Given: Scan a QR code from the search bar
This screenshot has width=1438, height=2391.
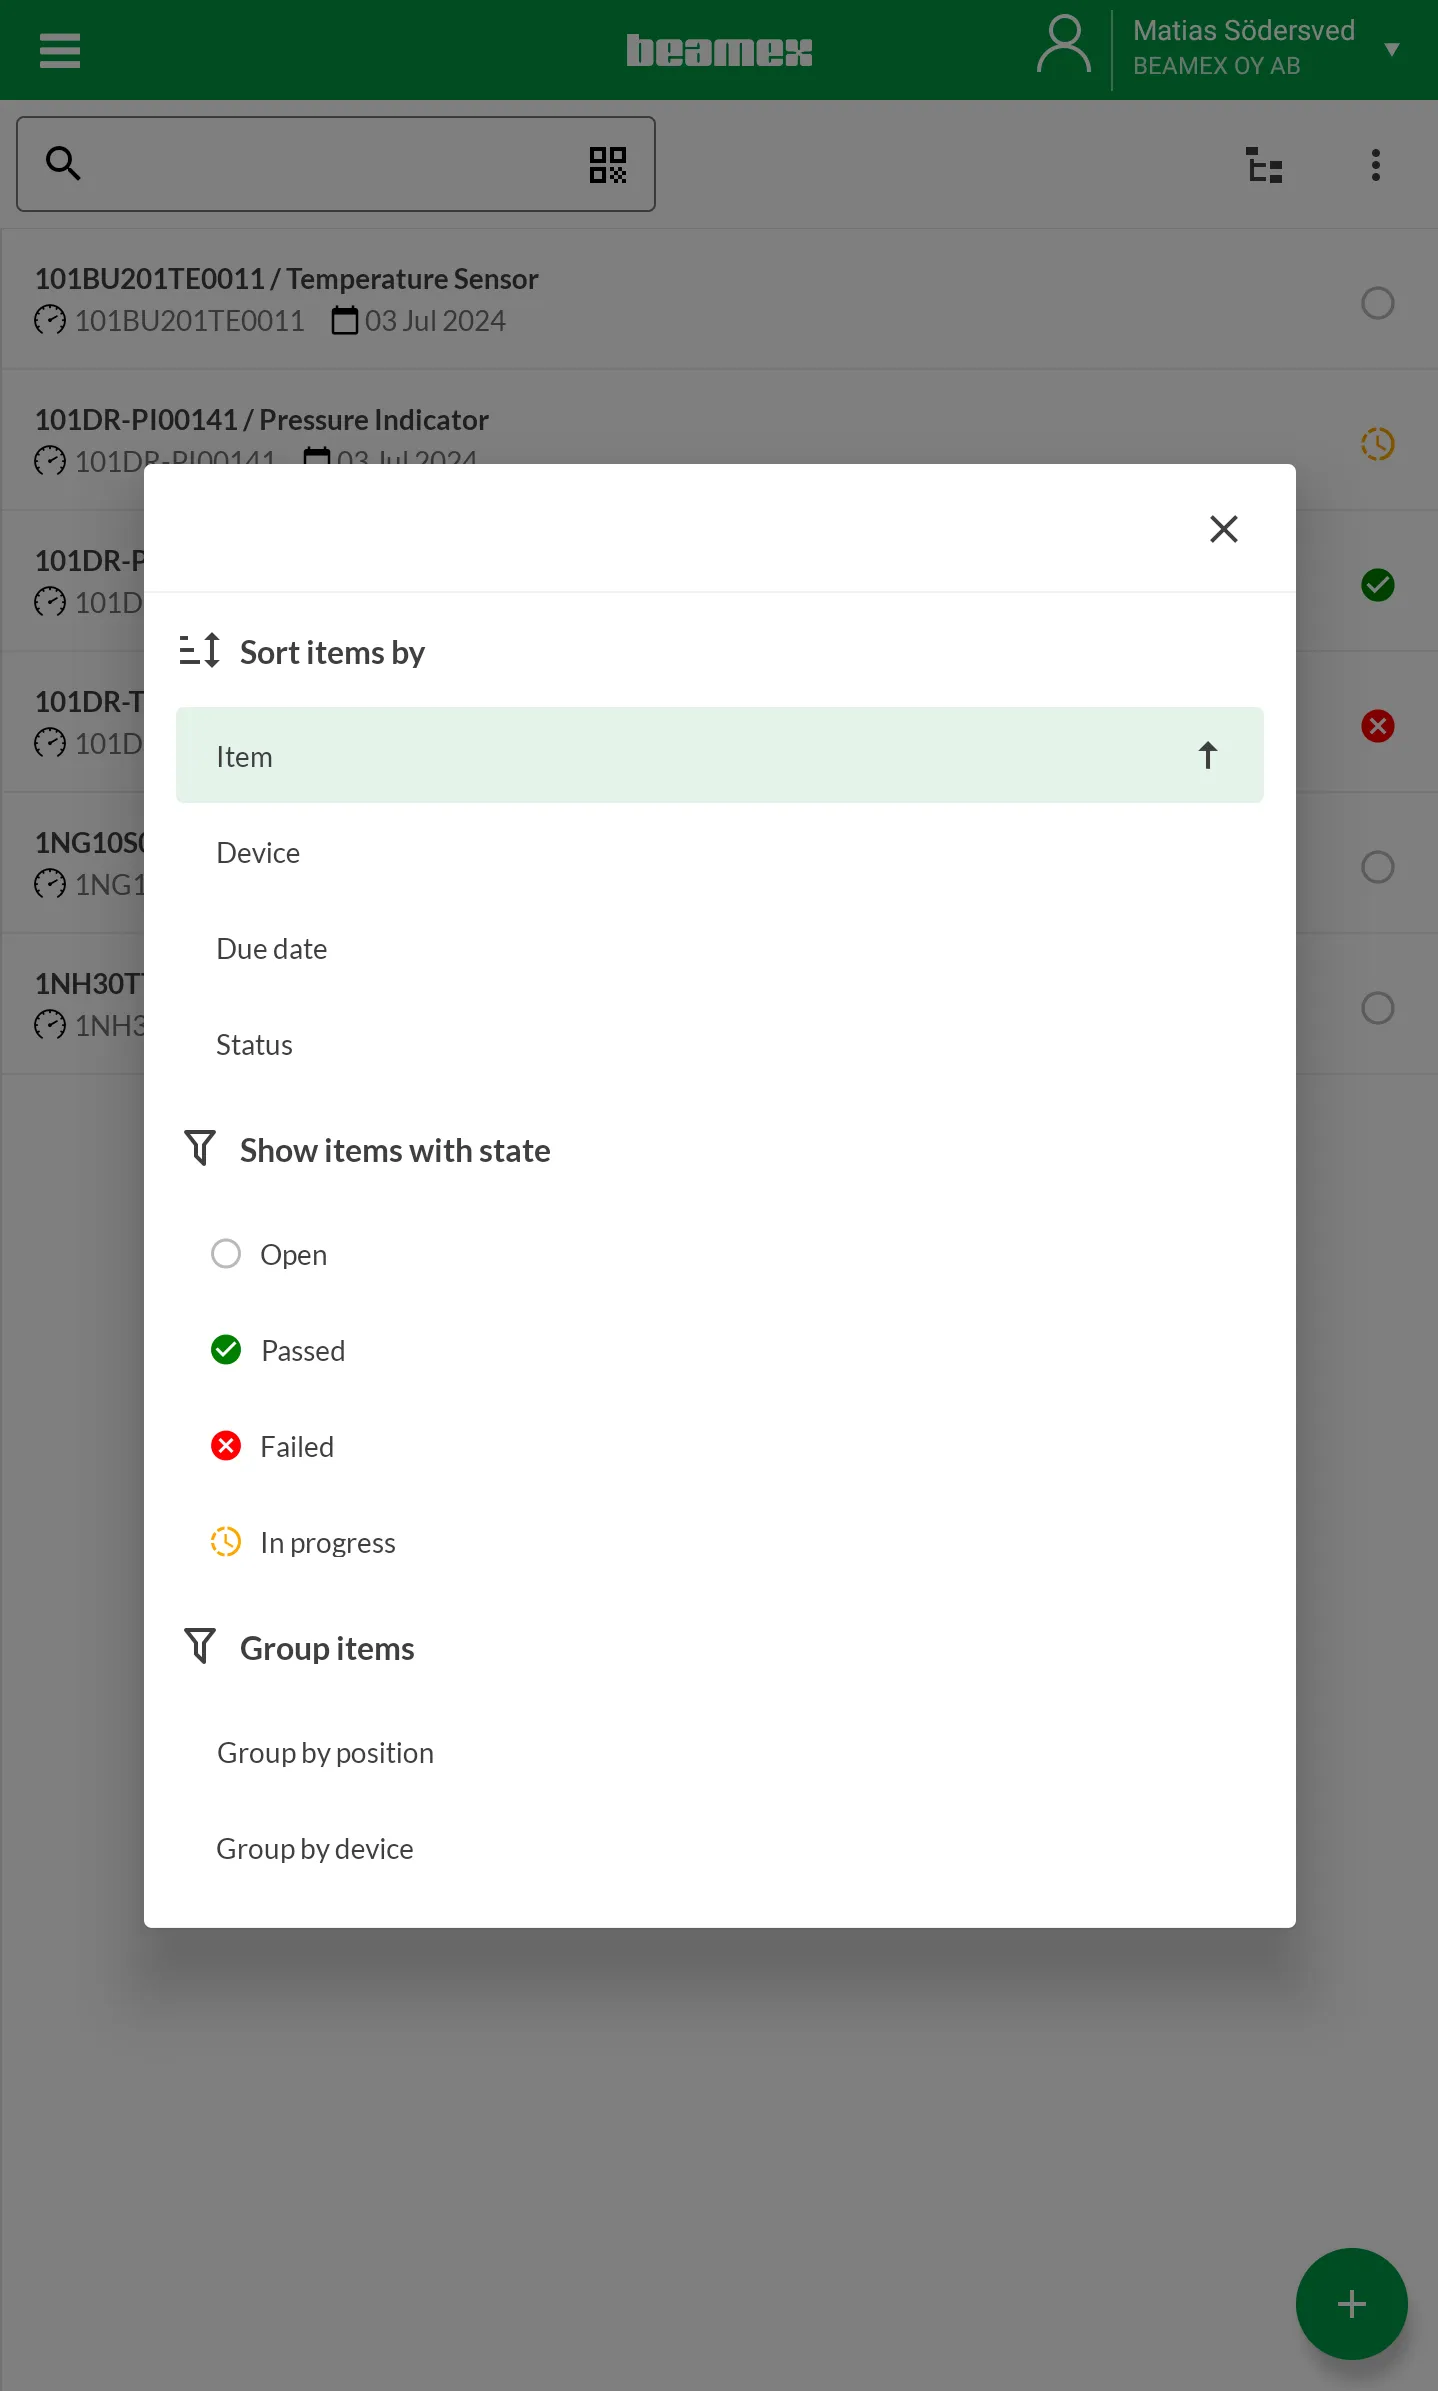Looking at the screenshot, I should point(607,164).
